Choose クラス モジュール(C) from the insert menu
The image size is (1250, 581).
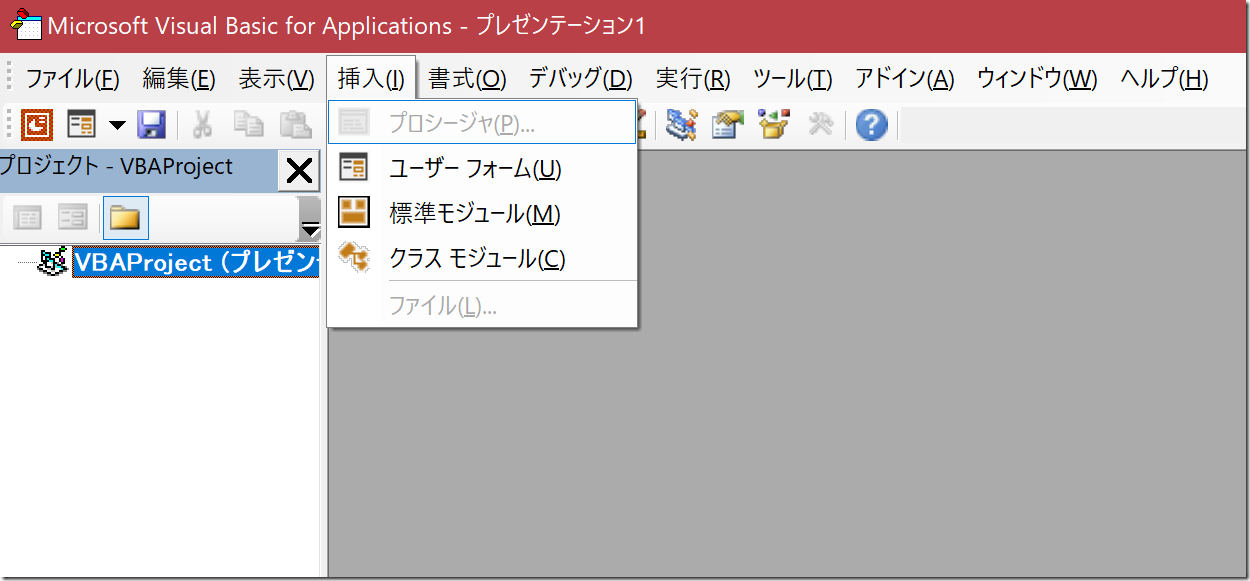[x=482, y=258]
